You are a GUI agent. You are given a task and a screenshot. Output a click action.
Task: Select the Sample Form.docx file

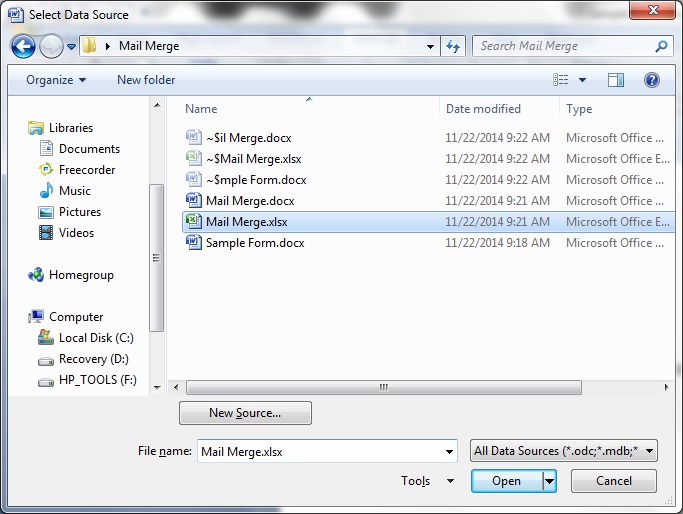pyautogui.click(x=254, y=243)
